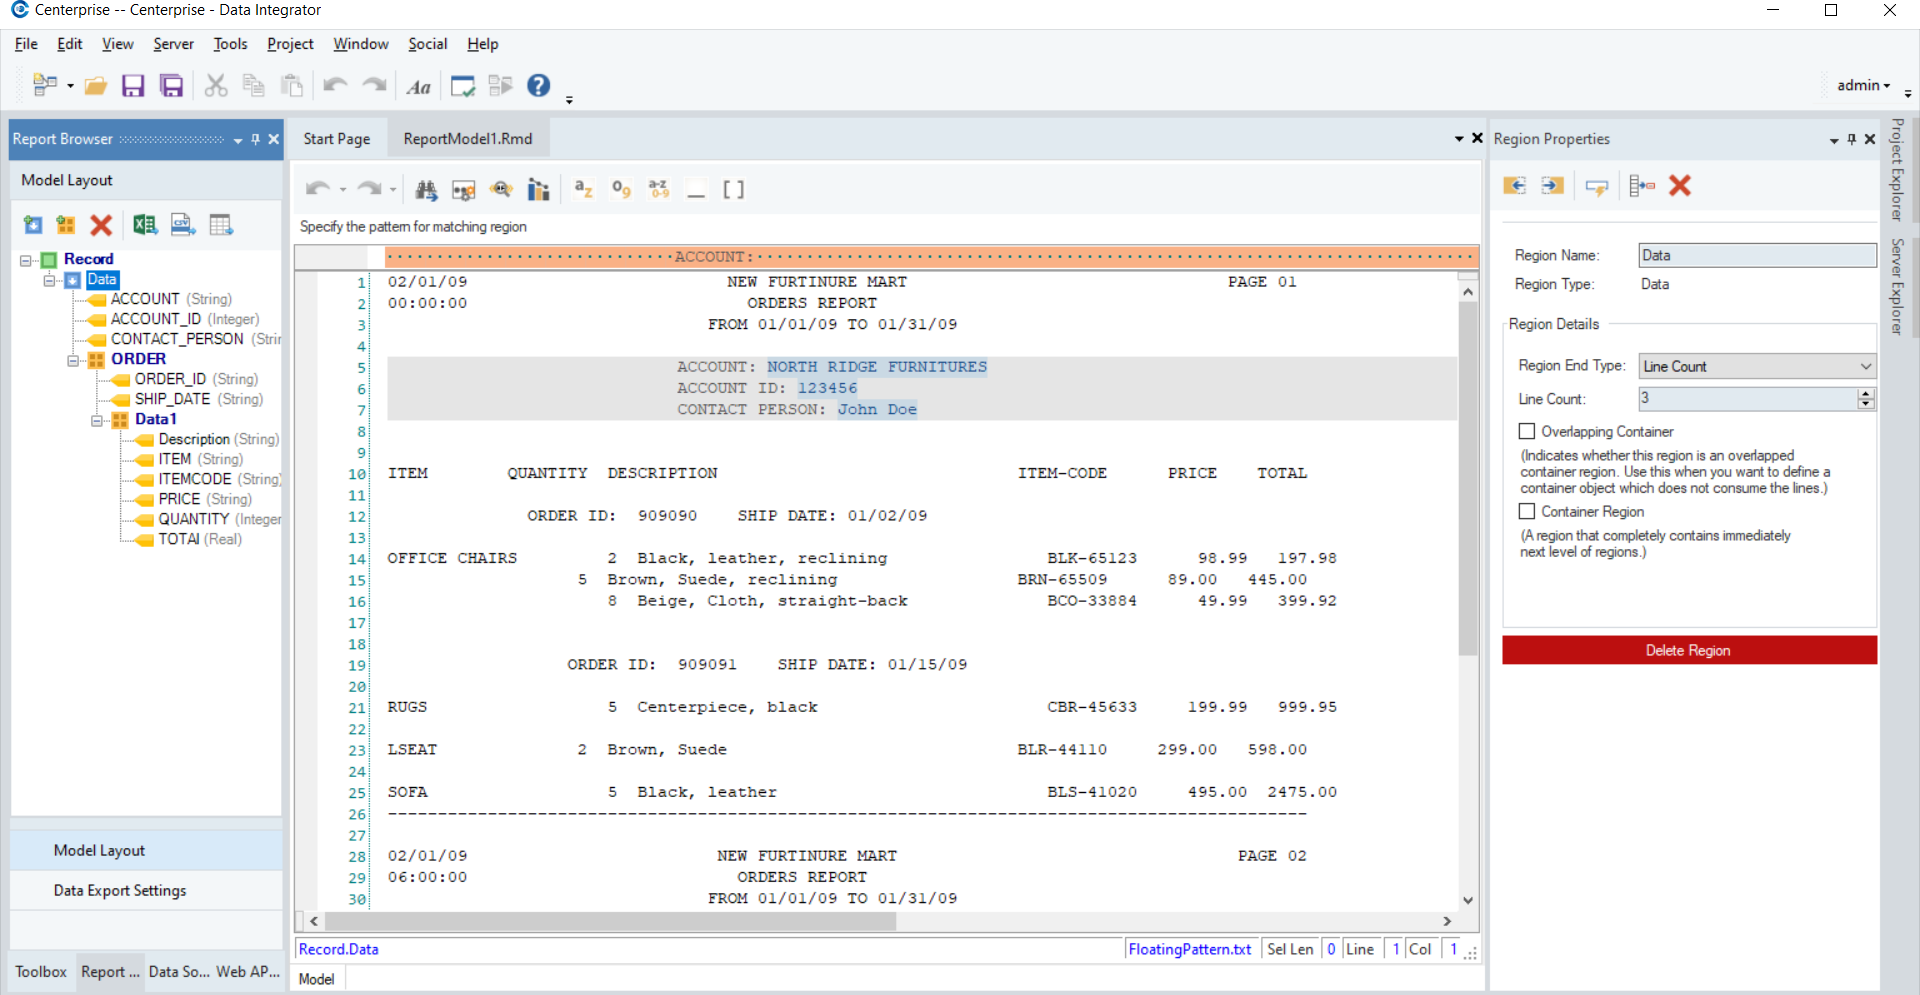The image size is (1920, 995).
Task: Collapse the ORDER node in the tree
Action: (73, 360)
